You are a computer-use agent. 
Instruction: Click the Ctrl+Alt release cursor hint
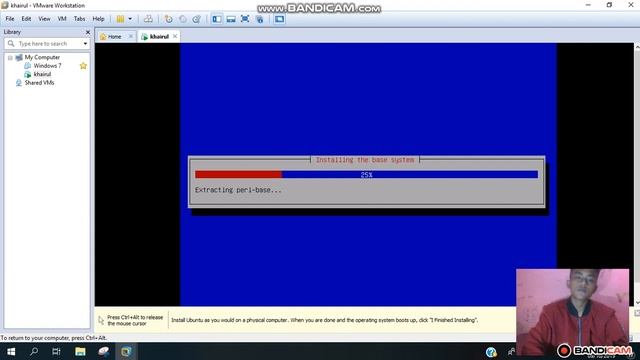click(x=135, y=320)
